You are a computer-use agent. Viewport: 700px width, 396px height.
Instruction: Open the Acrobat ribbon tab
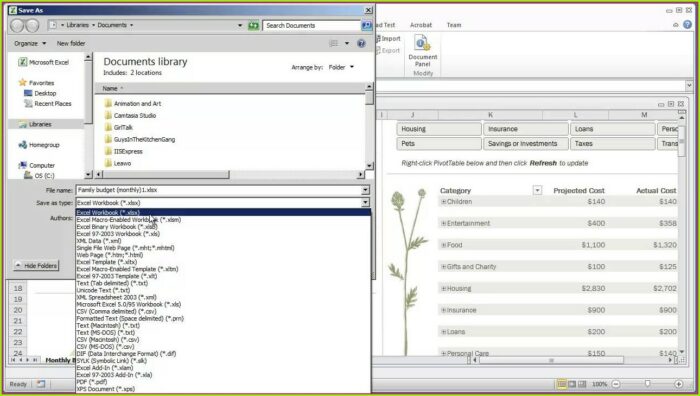[421, 25]
